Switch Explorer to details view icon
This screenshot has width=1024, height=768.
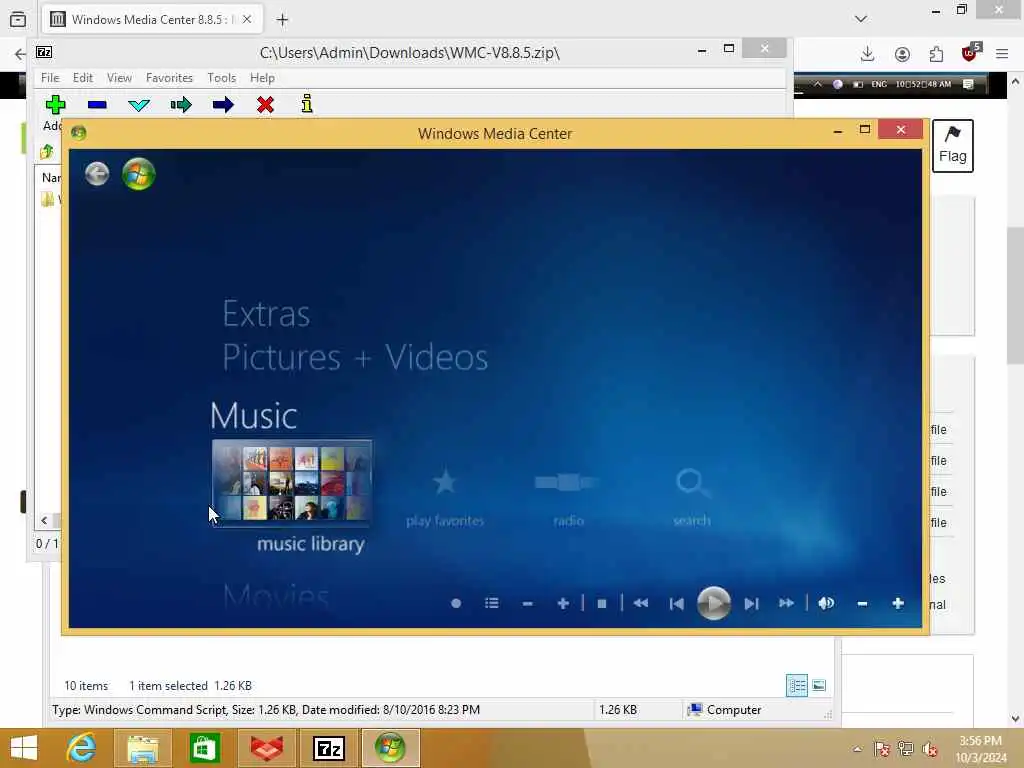797,686
